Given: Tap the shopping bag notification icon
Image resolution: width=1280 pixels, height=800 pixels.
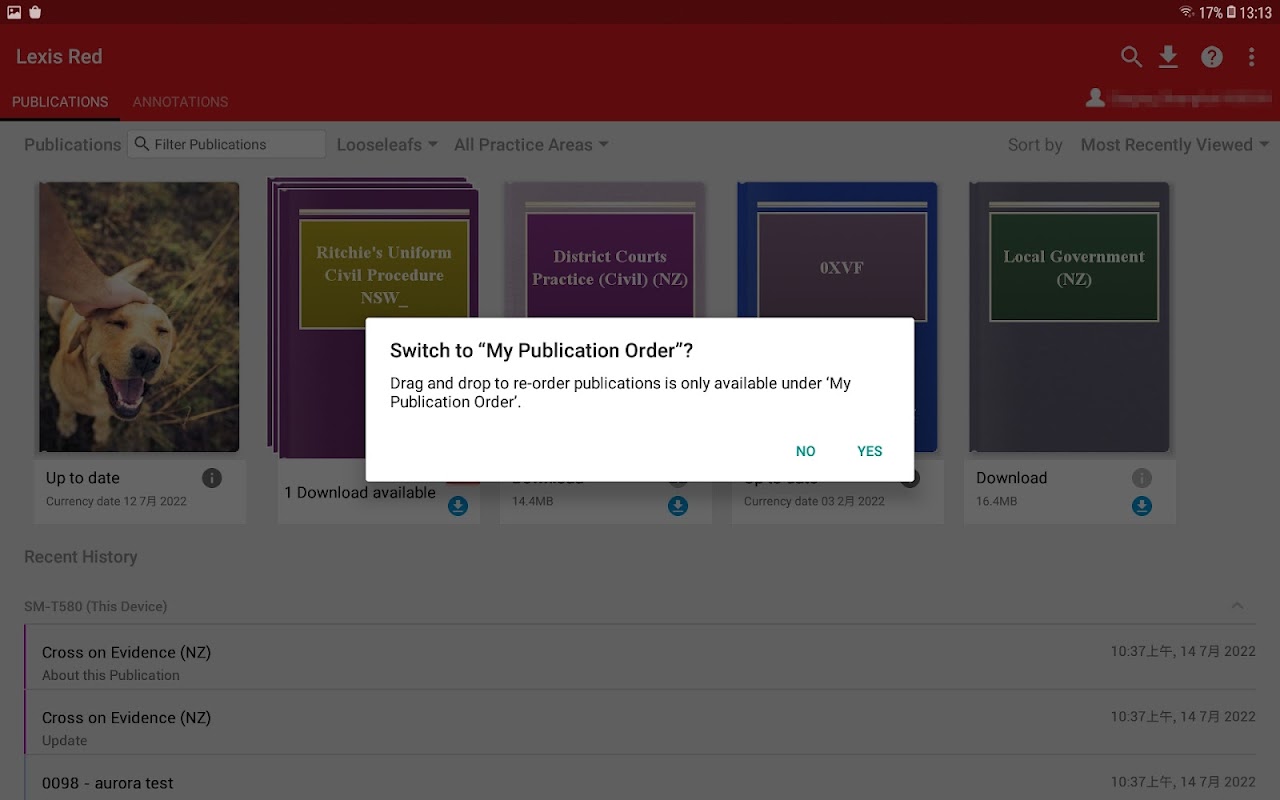Looking at the screenshot, I should 36,12.
